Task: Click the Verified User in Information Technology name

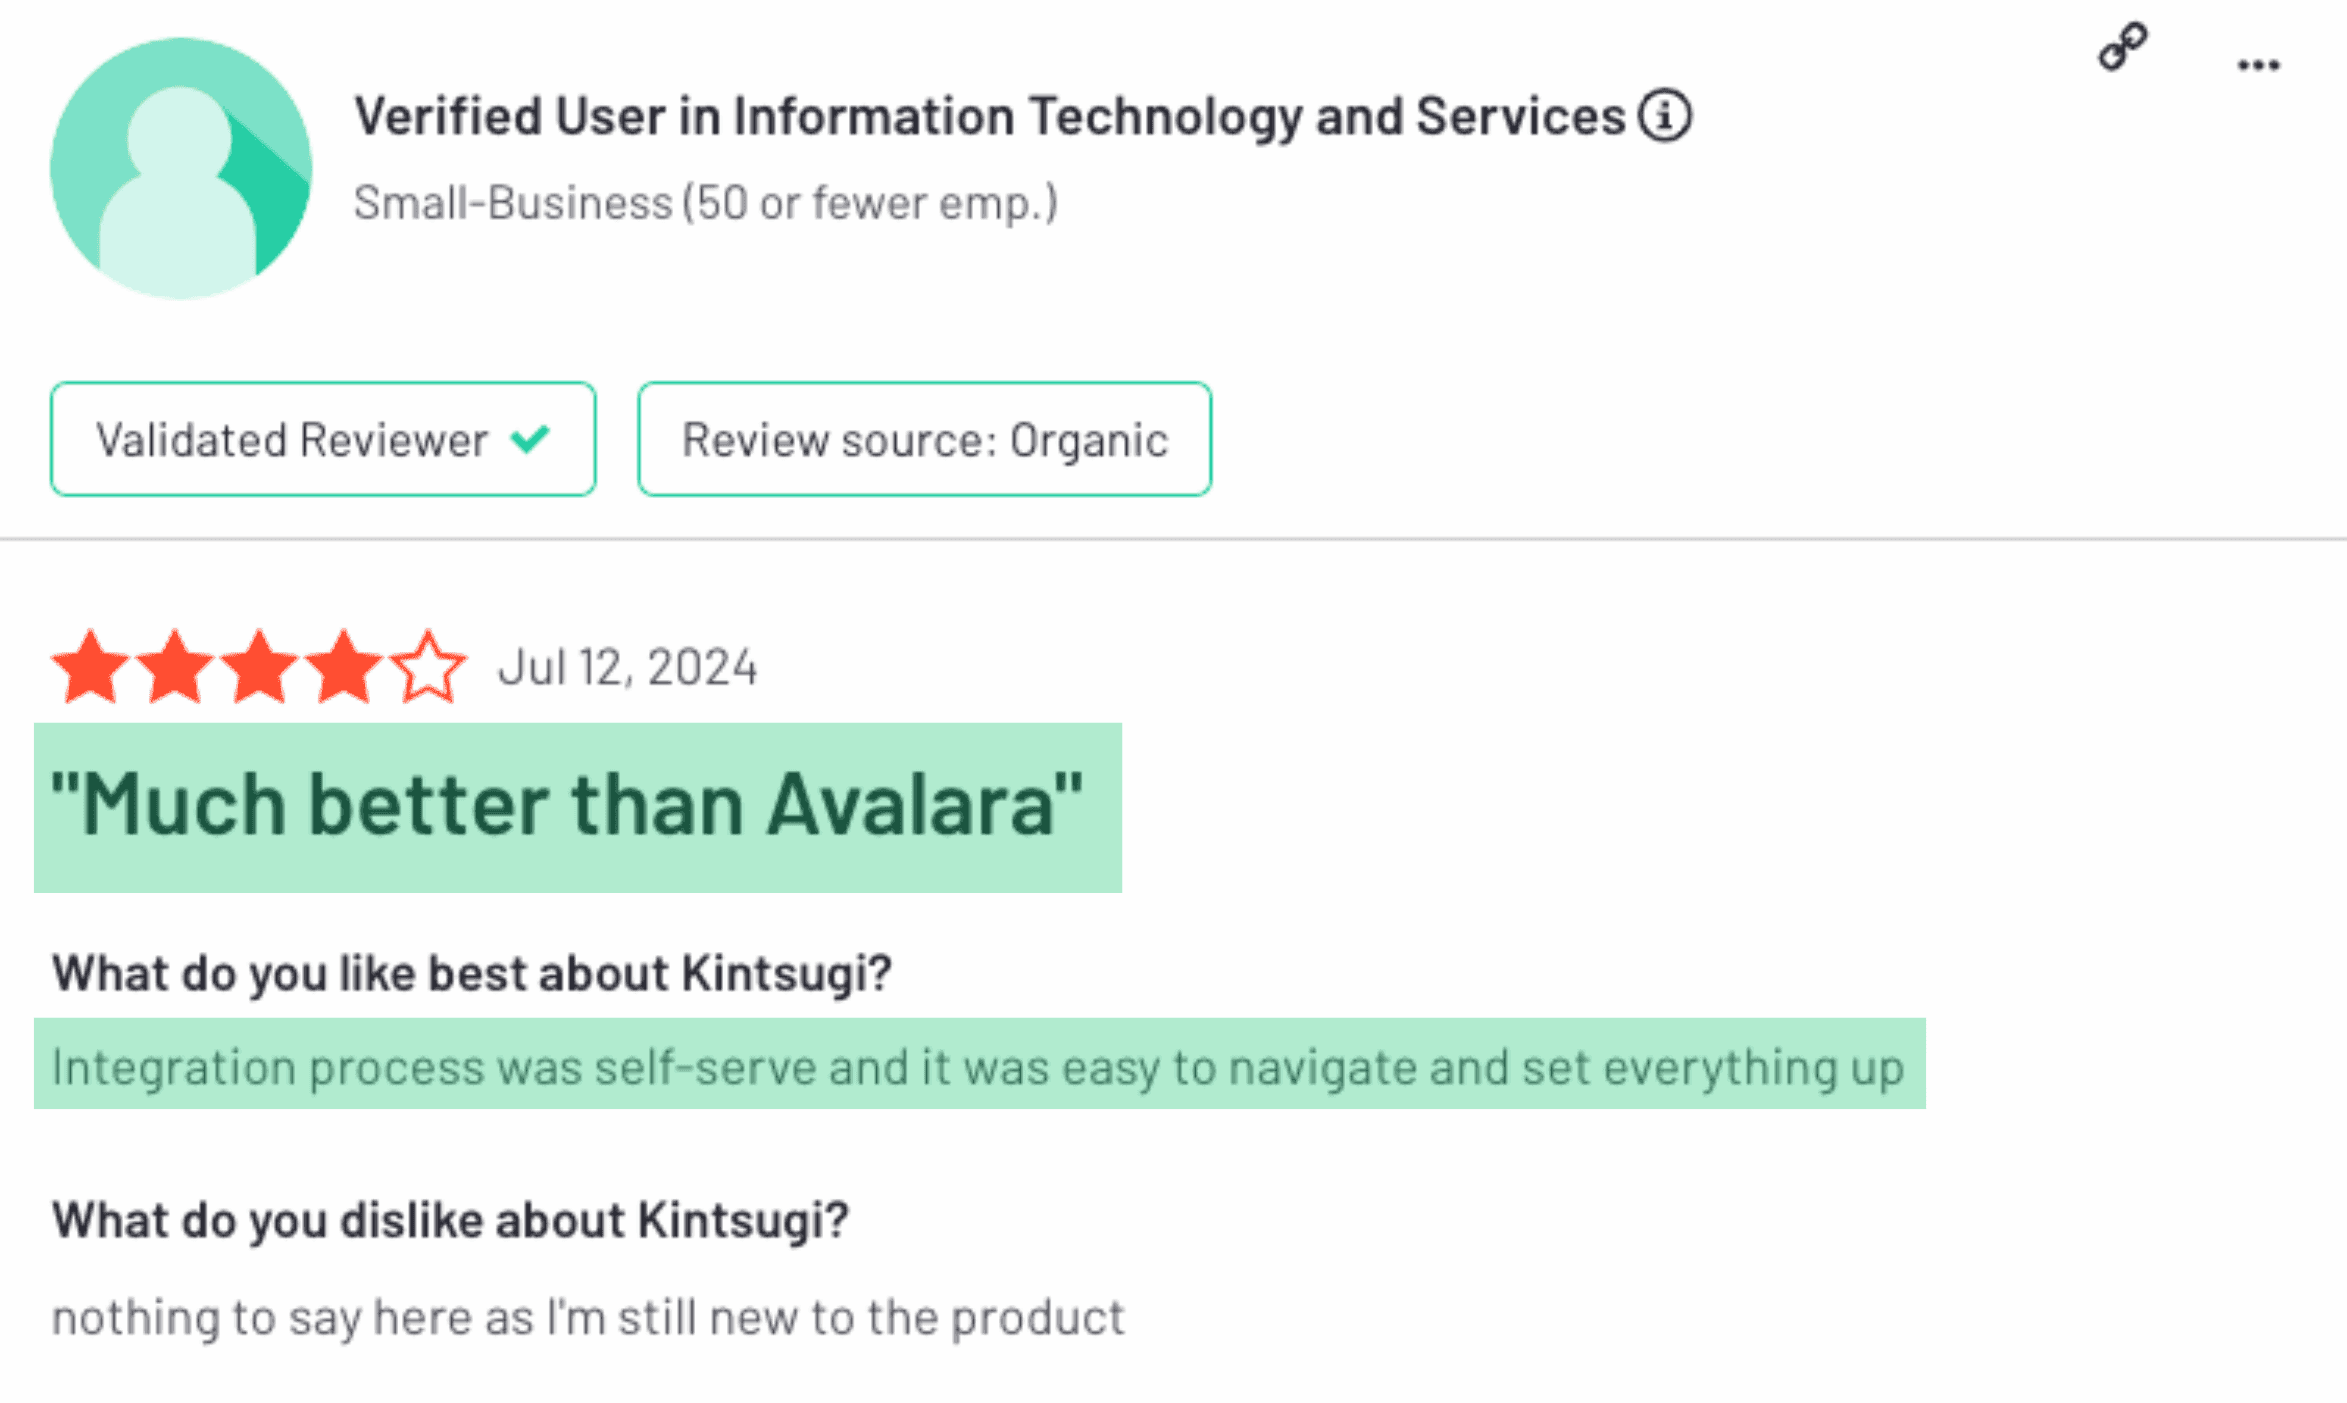Action: [x=989, y=116]
